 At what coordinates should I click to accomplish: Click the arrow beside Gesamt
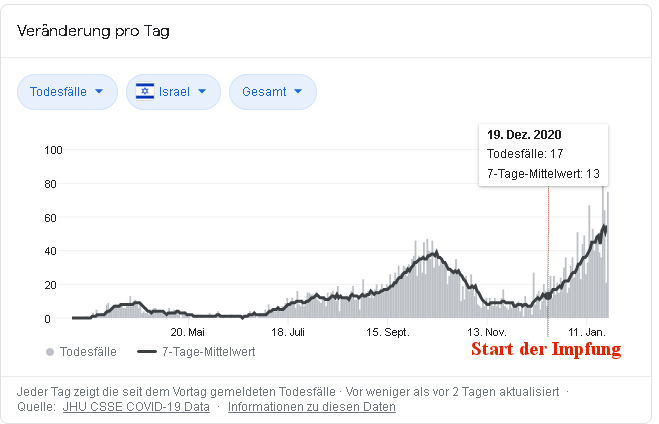pyautogui.click(x=298, y=91)
